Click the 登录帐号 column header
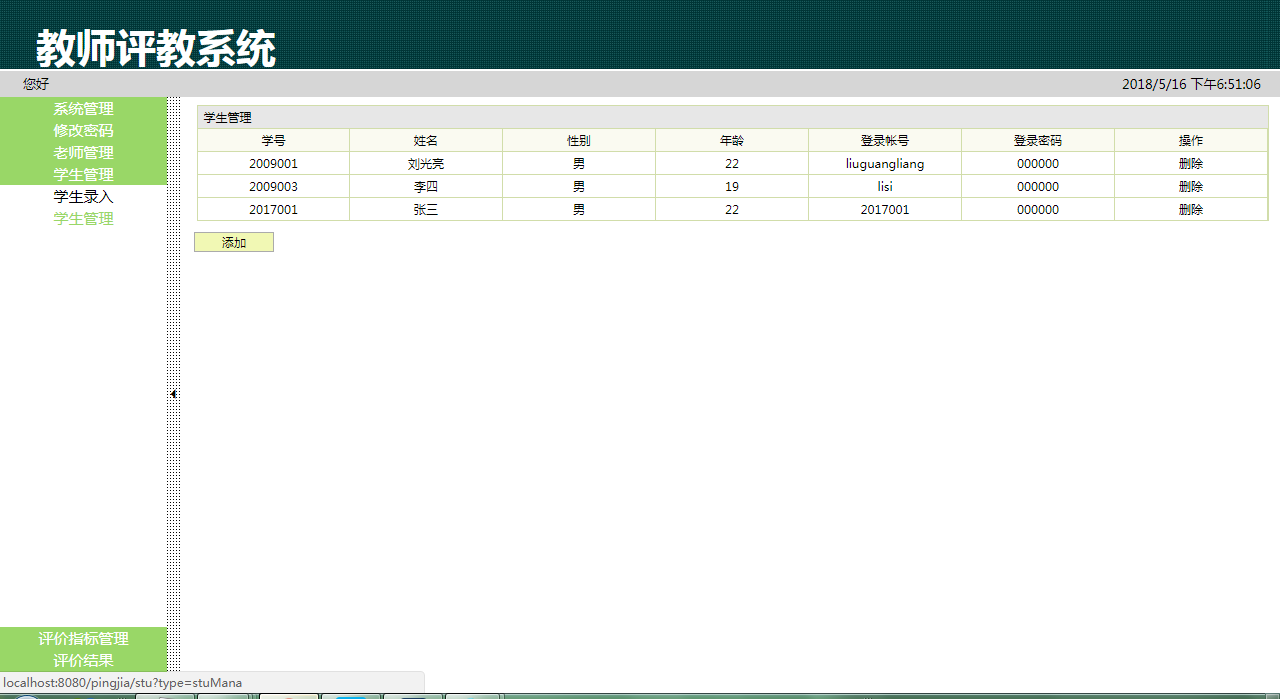The image size is (1280, 699). tap(885, 141)
